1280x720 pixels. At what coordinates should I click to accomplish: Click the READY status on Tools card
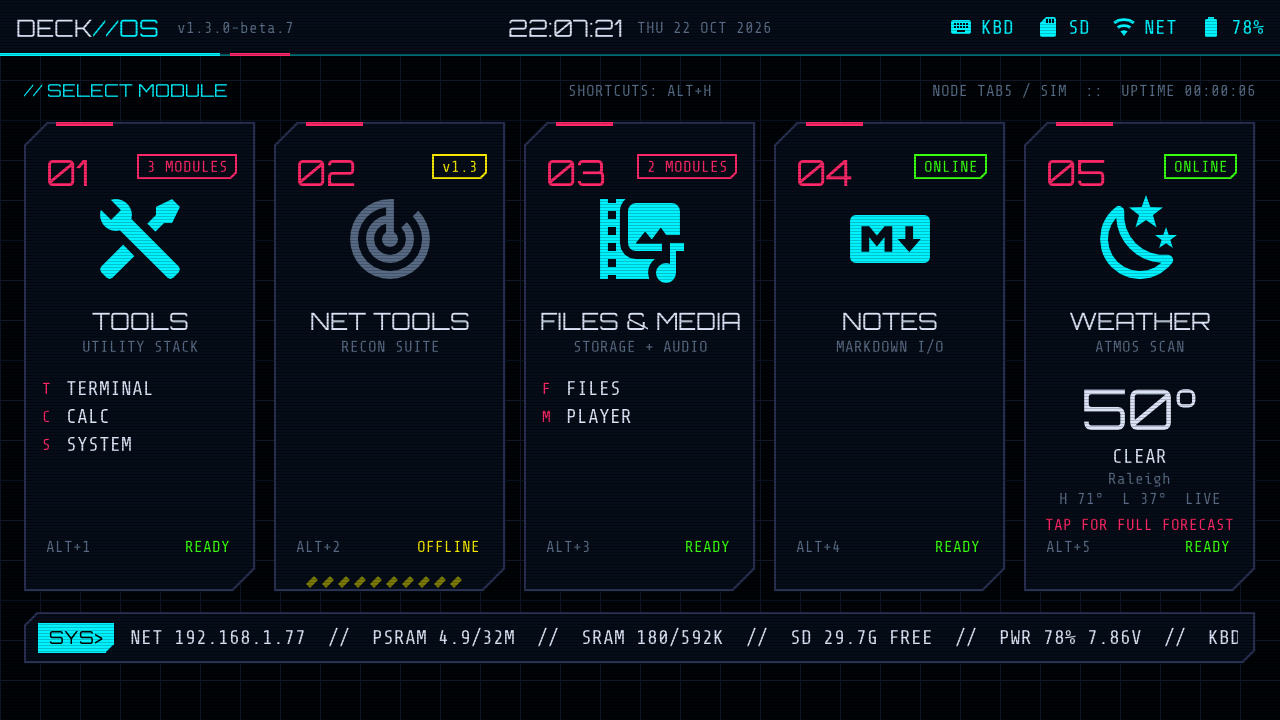tap(207, 547)
